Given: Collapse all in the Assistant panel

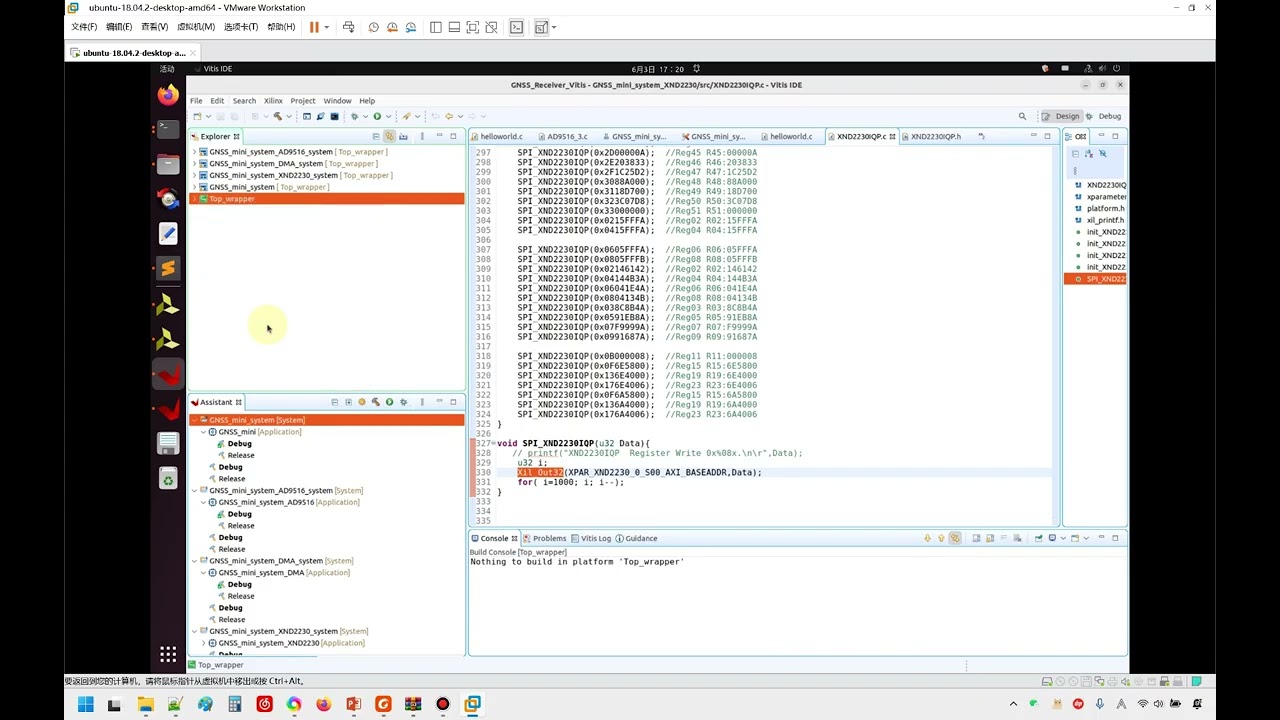Looking at the screenshot, I should pyautogui.click(x=335, y=402).
